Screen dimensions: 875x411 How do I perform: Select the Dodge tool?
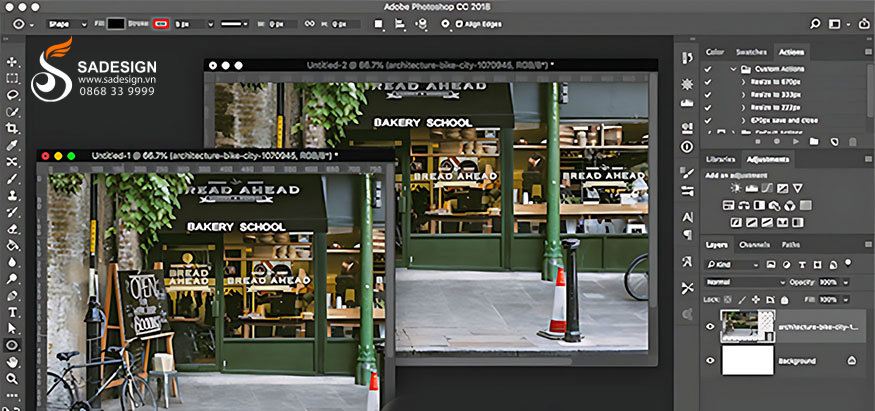click(x=12, y=279)
